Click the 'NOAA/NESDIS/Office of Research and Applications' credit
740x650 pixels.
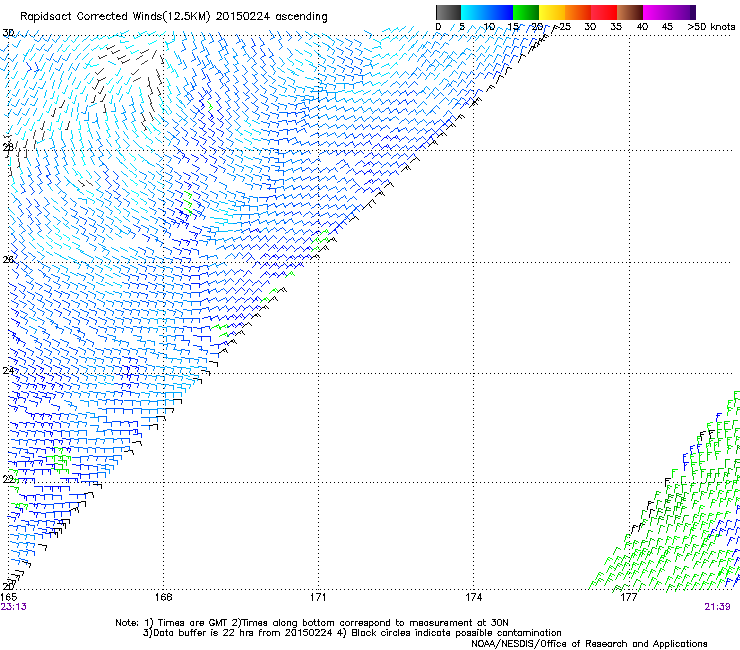(589, 644)
